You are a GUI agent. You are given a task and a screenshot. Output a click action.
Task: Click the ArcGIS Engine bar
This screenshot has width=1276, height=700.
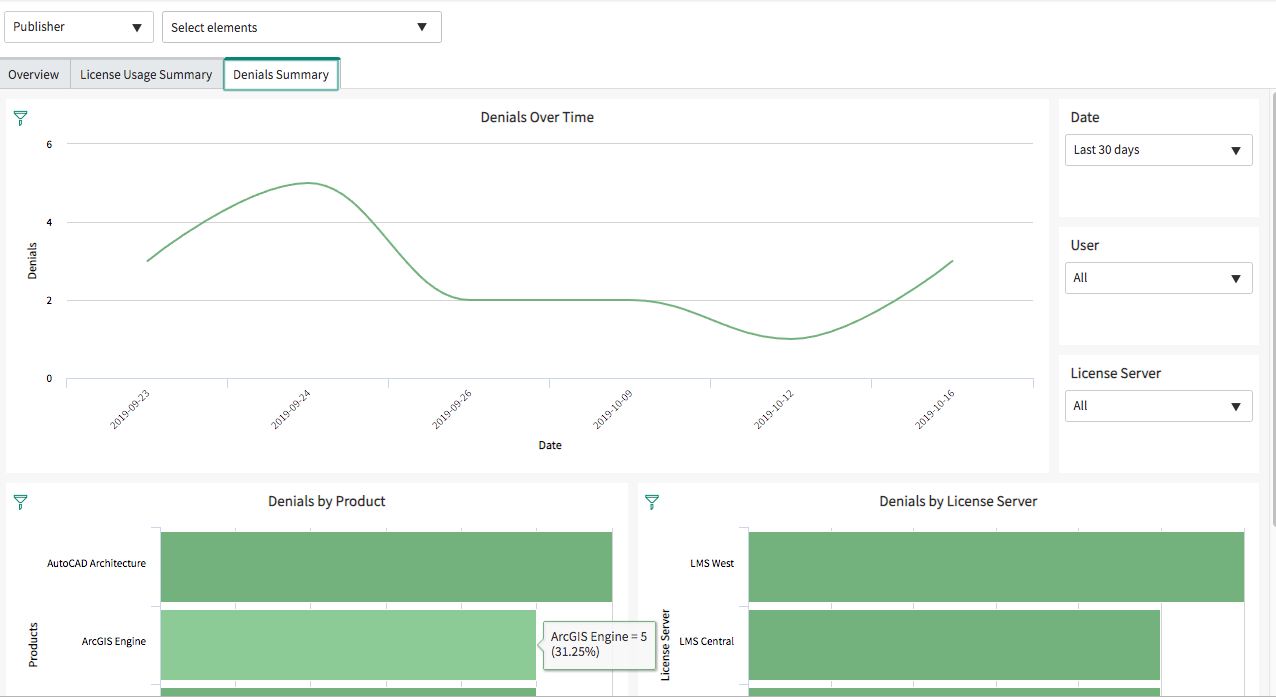(x=348, y=645)
